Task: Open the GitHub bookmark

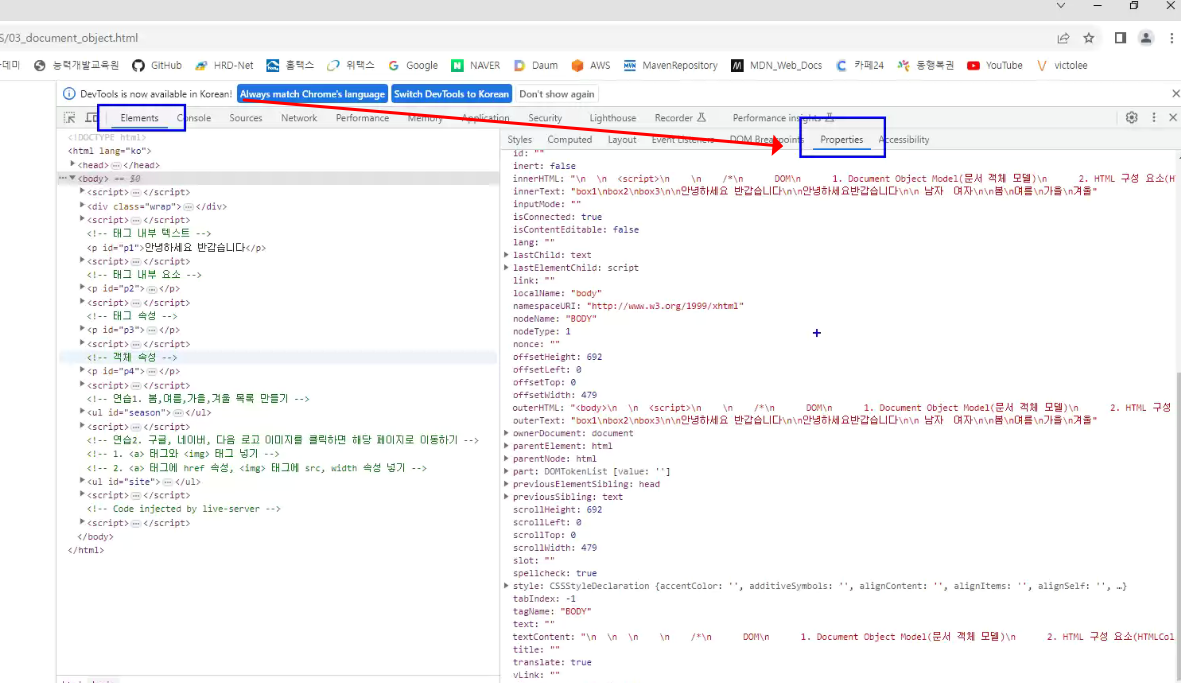Action: 157,66
